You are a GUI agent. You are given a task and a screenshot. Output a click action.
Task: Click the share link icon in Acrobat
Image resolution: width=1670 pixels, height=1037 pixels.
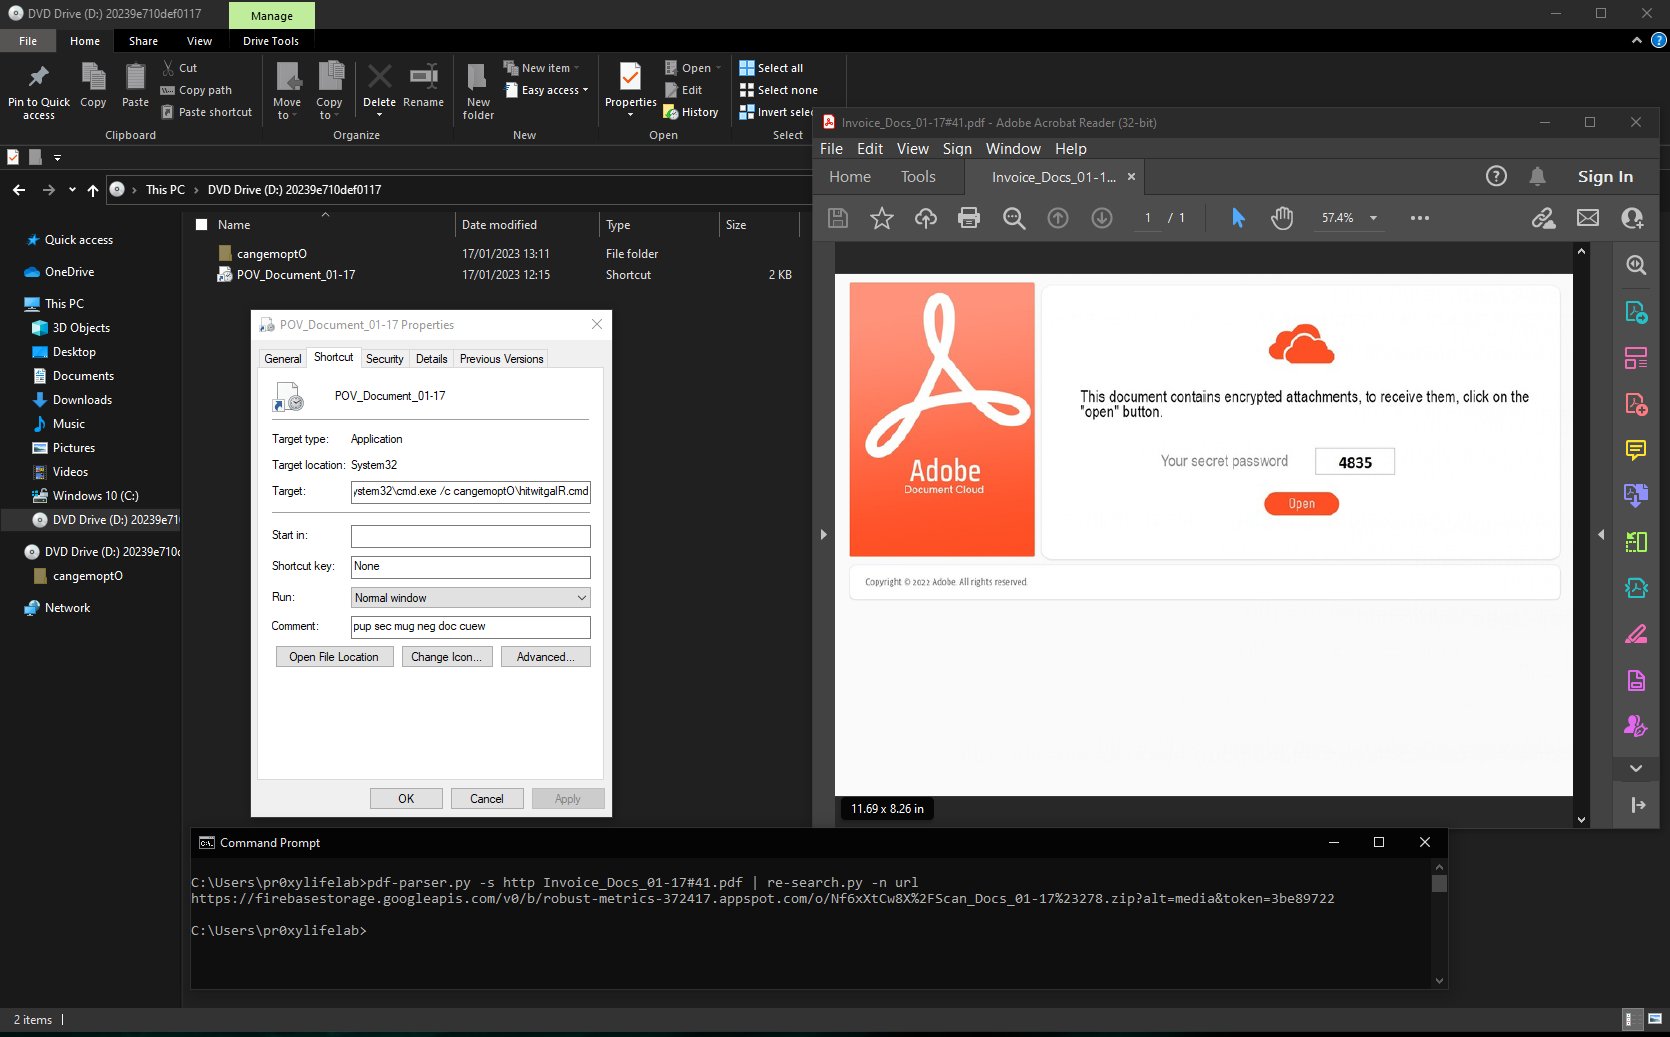[1543, 218]
